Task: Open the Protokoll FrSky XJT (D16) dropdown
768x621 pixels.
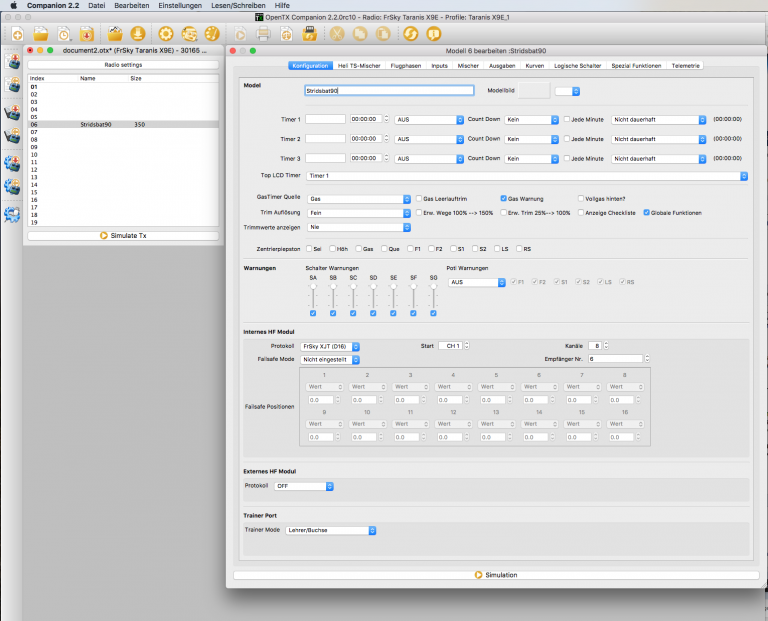Action: pos(330,345)
